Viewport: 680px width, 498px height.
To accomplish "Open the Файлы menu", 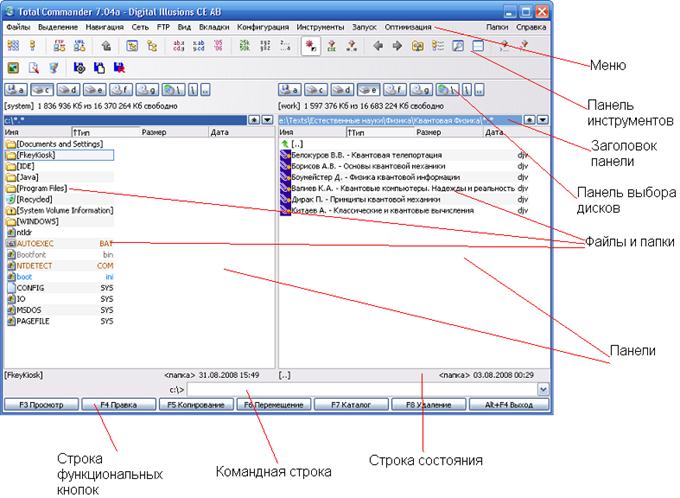I will [x=19, y=27].
